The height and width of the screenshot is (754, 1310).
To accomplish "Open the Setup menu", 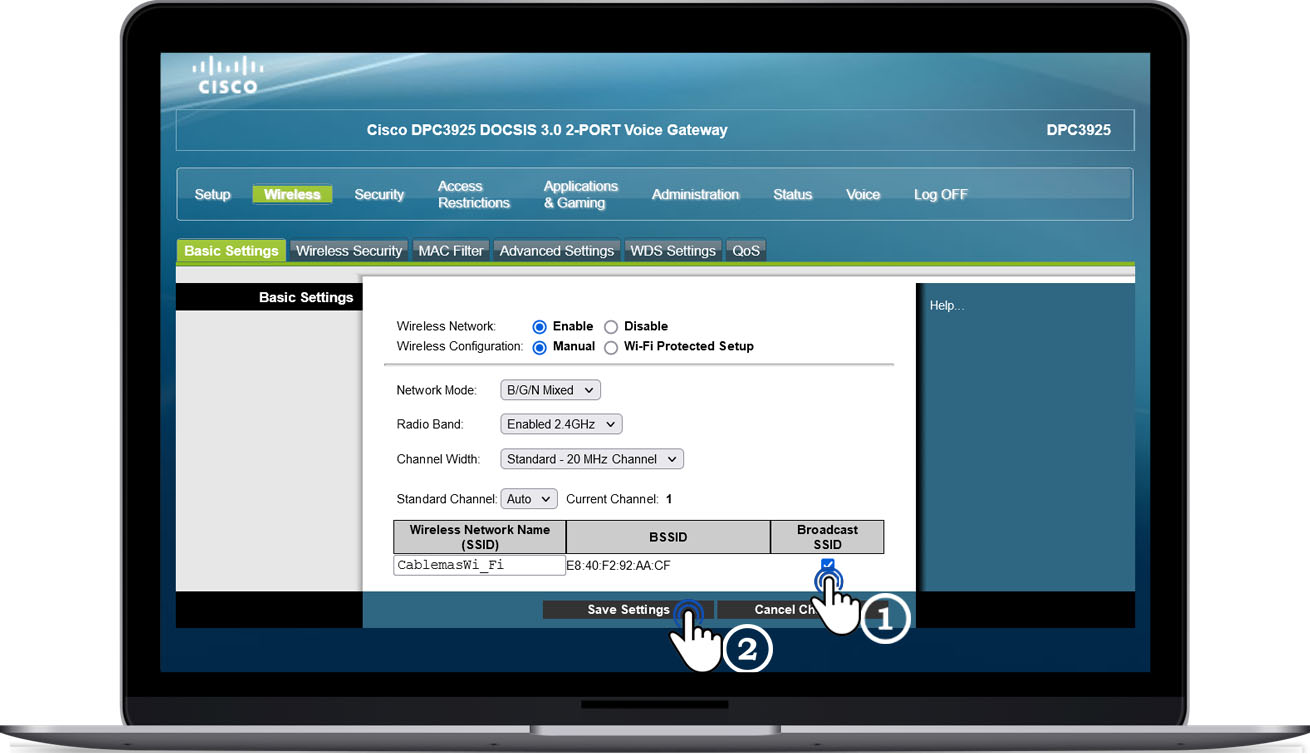I will (212, 194).
